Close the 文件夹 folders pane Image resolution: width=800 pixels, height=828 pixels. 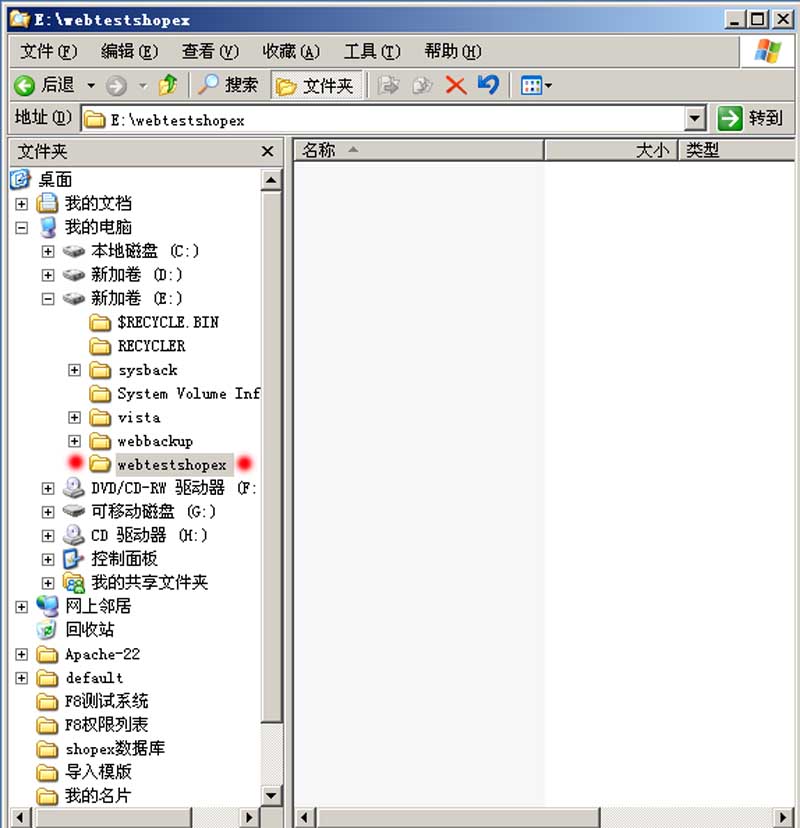pyautogui.click(x=268, y=152)
